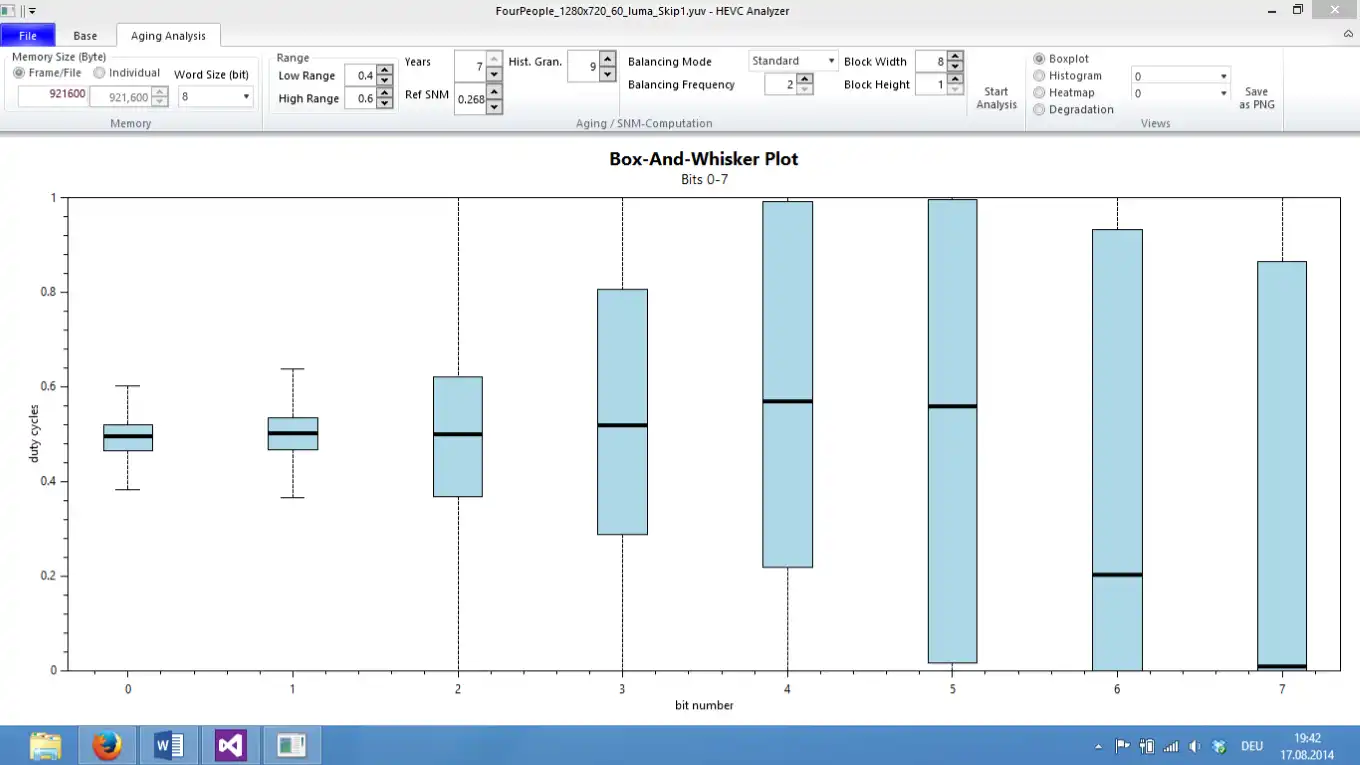Open the upper Views dropdown showing 0
The height and width of the screenshot is (765, 1360).
(x=1180, y=76)
